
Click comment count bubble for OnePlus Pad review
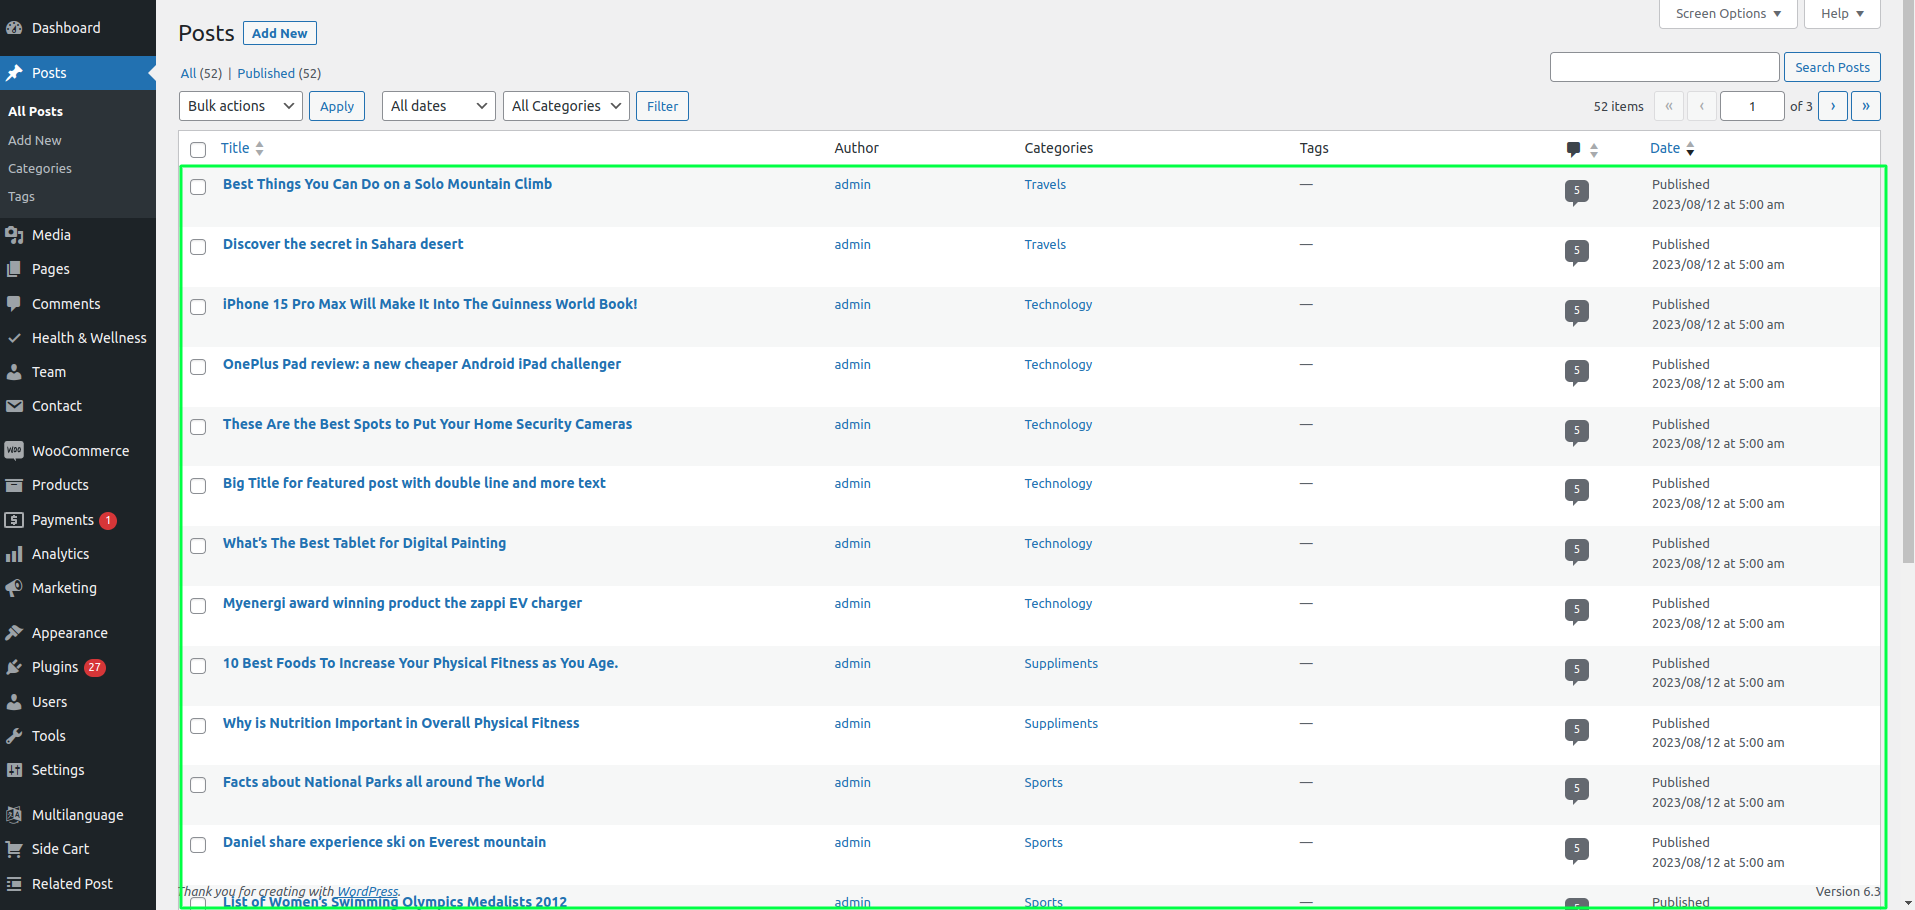(1577, 371)
